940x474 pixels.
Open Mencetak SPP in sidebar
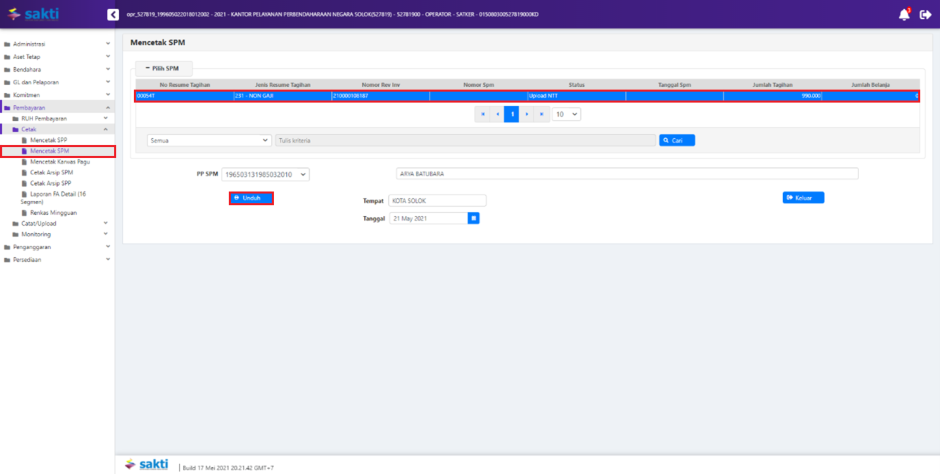(x=50, y=140)
